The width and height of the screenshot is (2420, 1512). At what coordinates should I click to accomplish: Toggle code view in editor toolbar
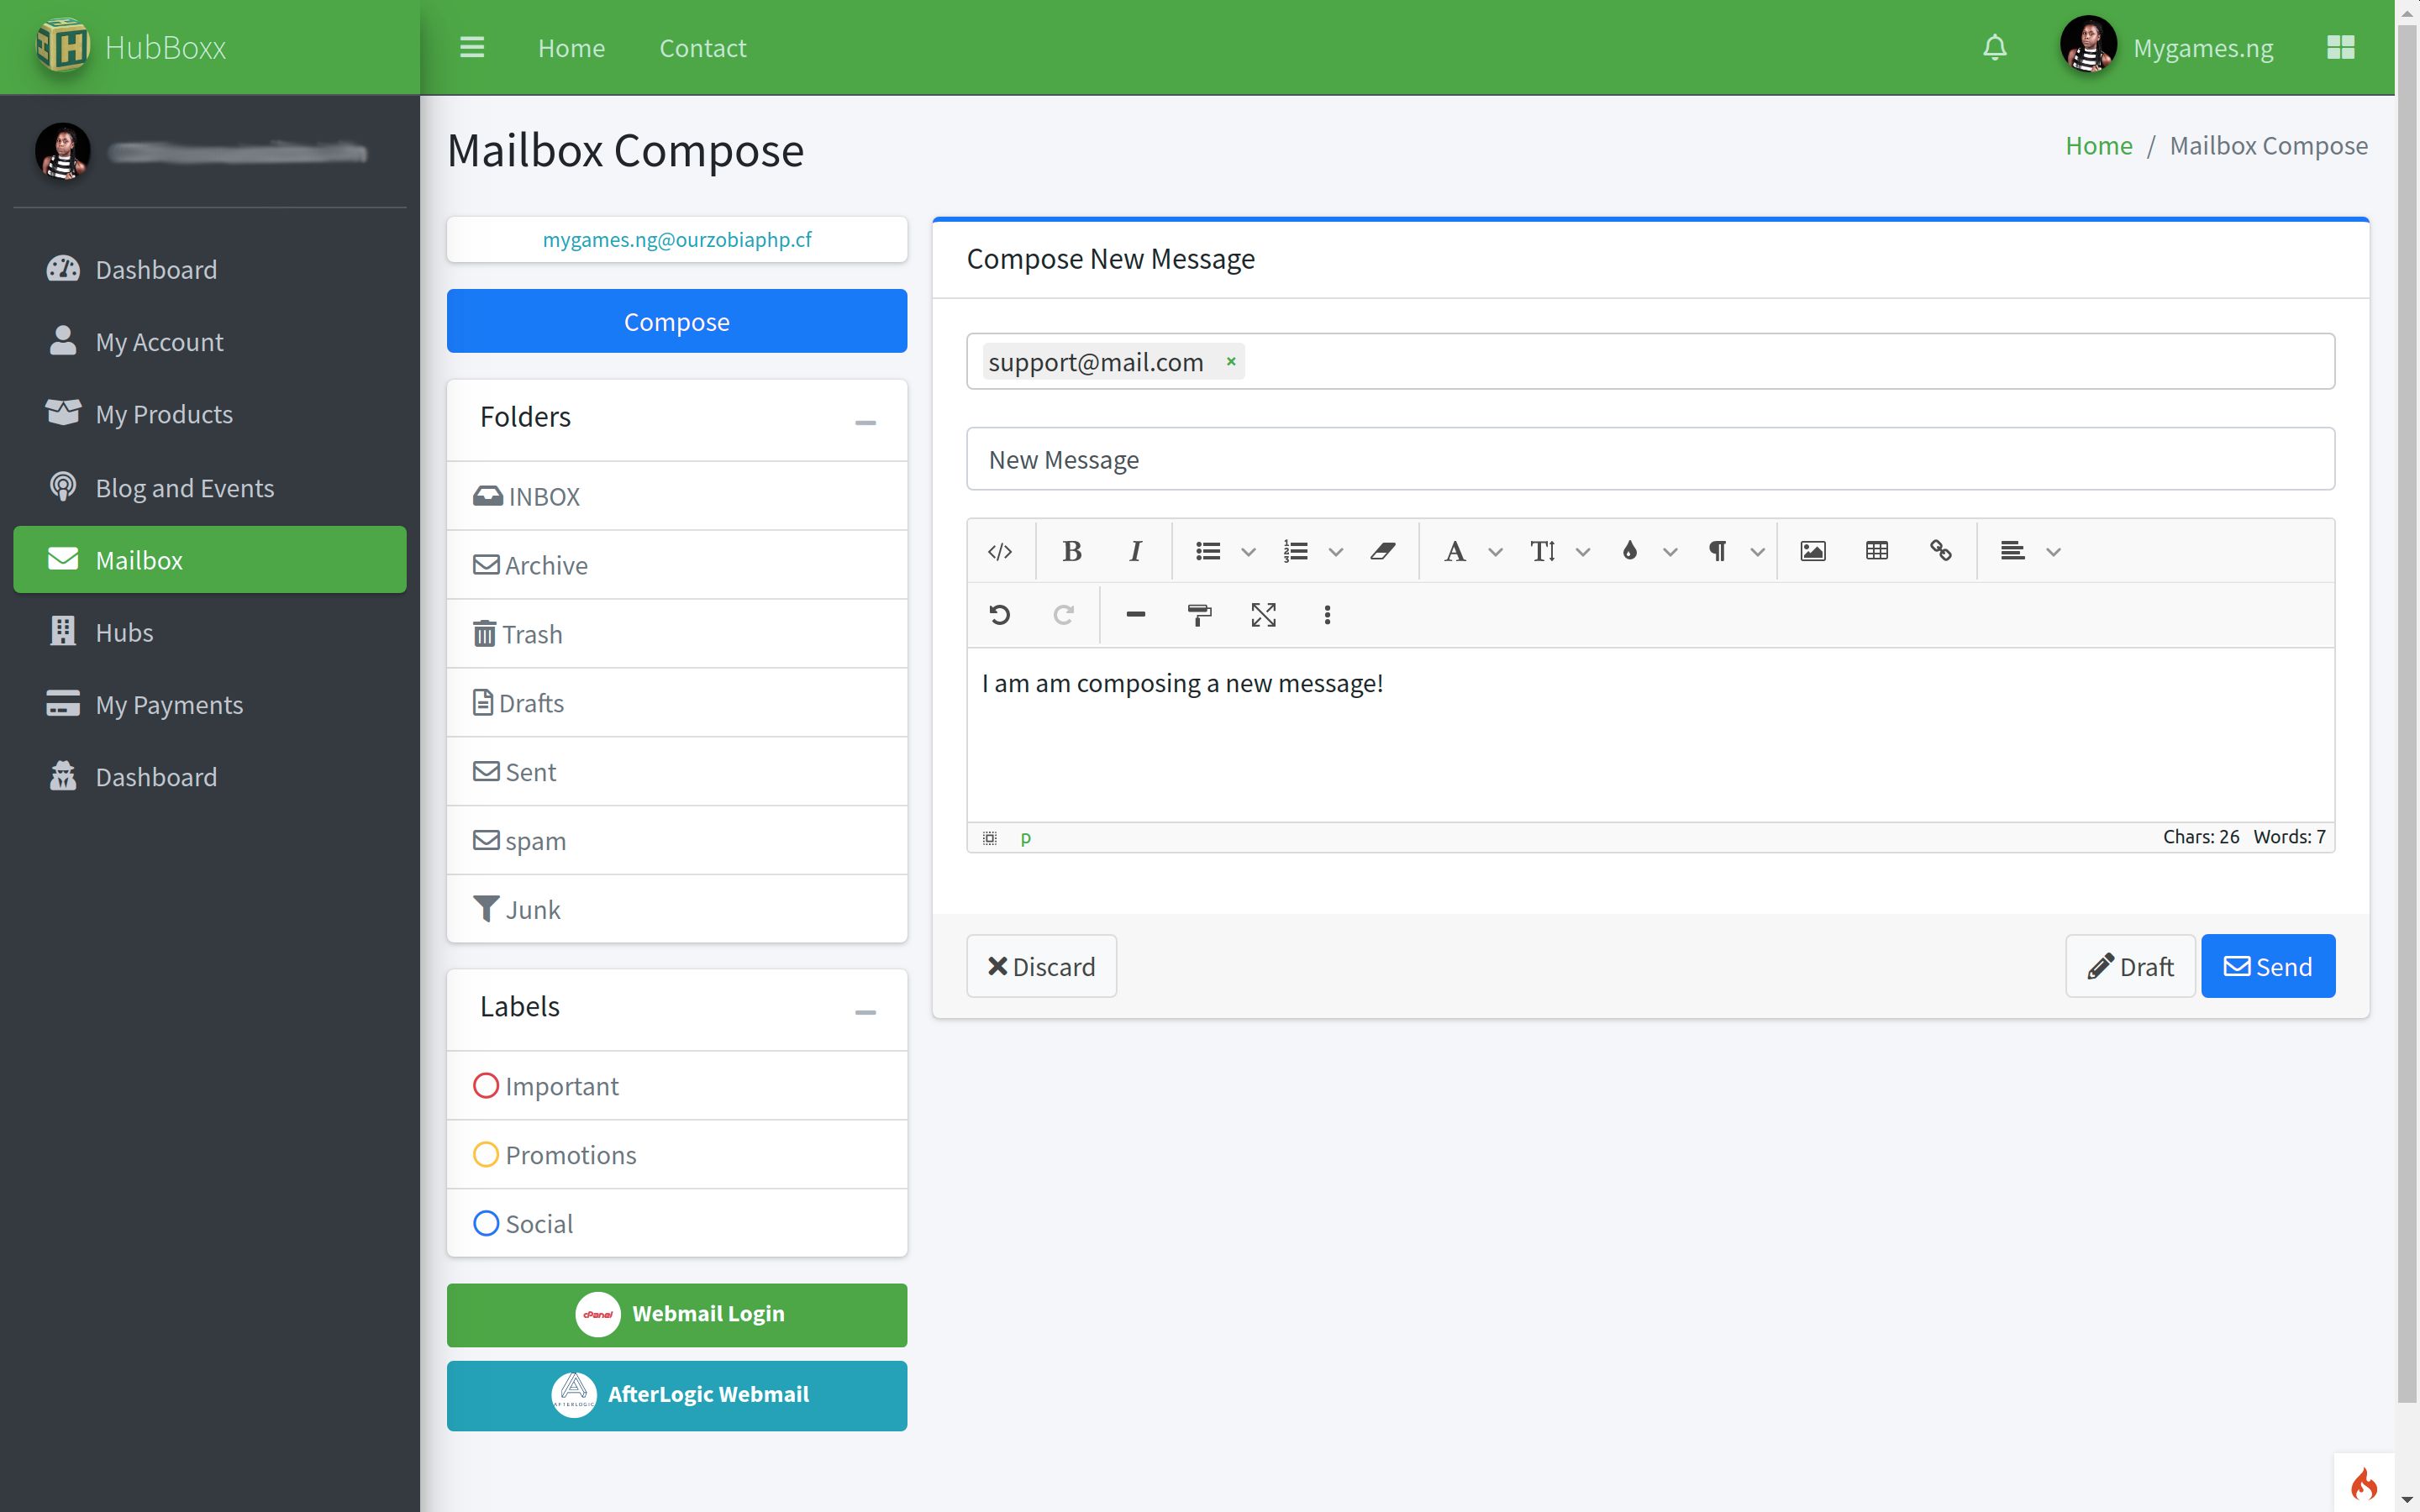pyautogui.click(x=999, y=551)
